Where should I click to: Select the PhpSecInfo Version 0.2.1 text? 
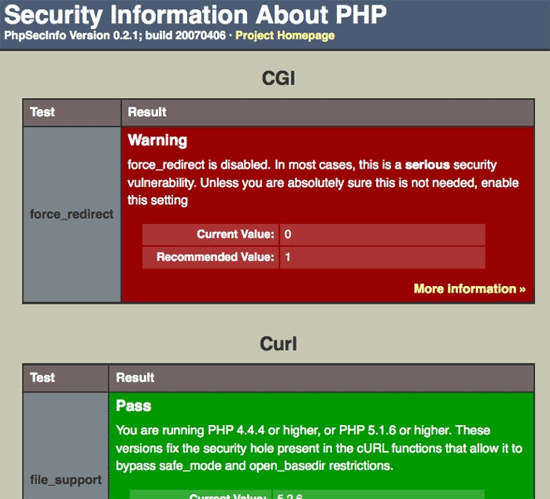(71, 35)
